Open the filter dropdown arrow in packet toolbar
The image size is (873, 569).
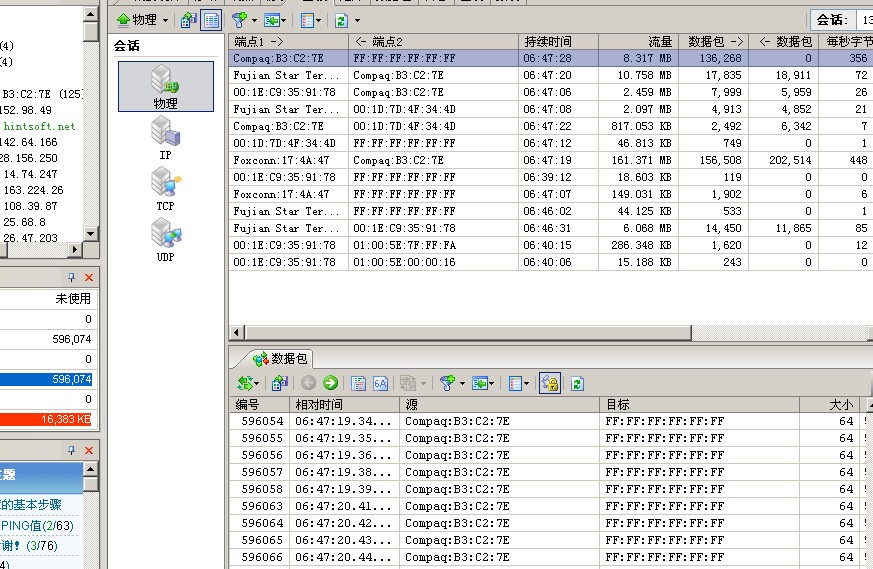click(461, 383)
